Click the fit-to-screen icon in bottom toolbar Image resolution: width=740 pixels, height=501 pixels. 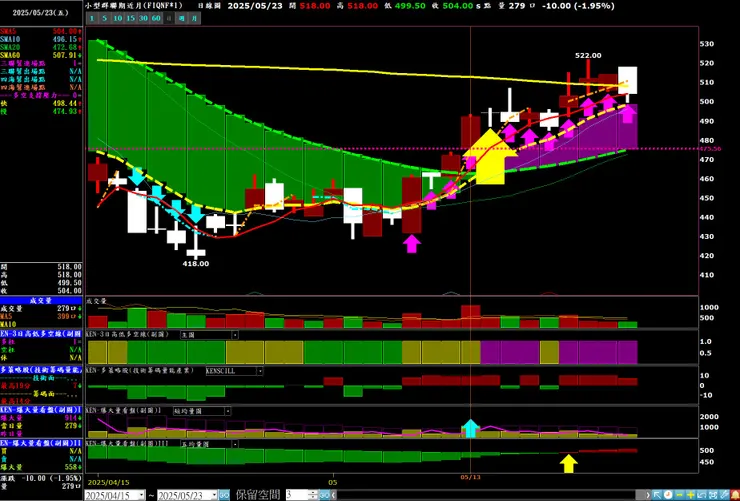(x=713, y=495)
